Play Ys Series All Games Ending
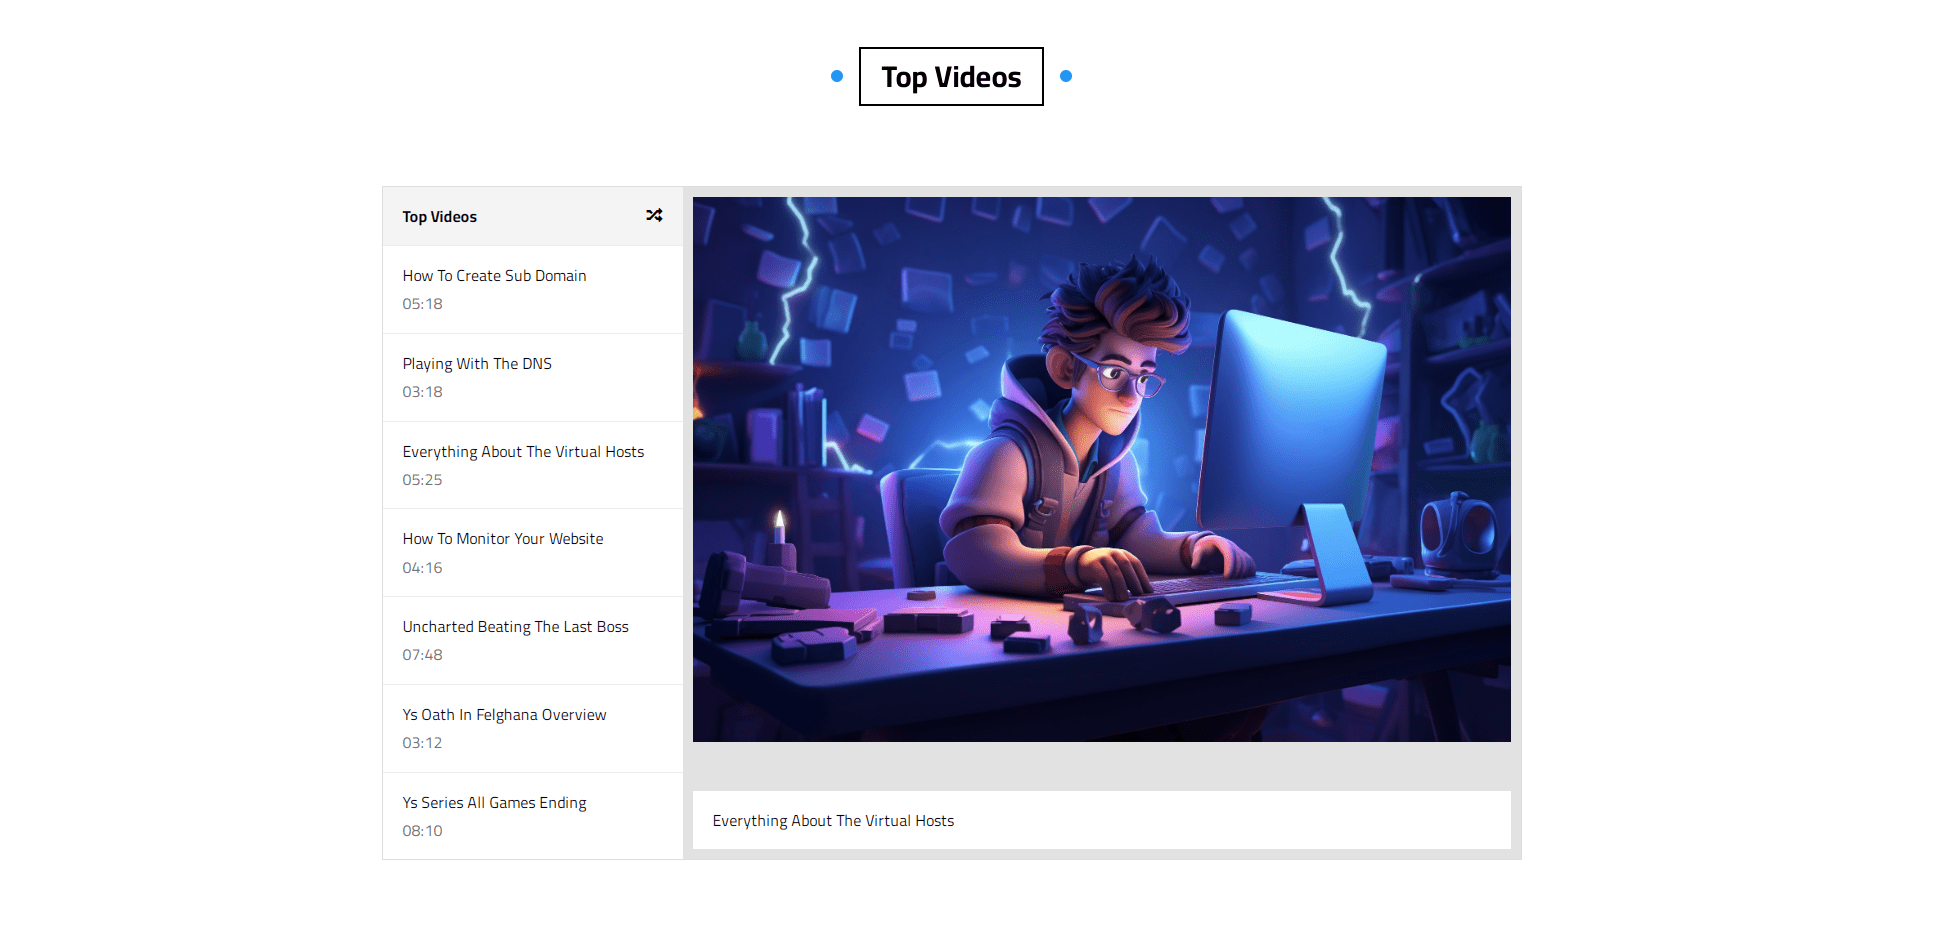Screen dimensions: 1954x932 [x=494, y=803]
